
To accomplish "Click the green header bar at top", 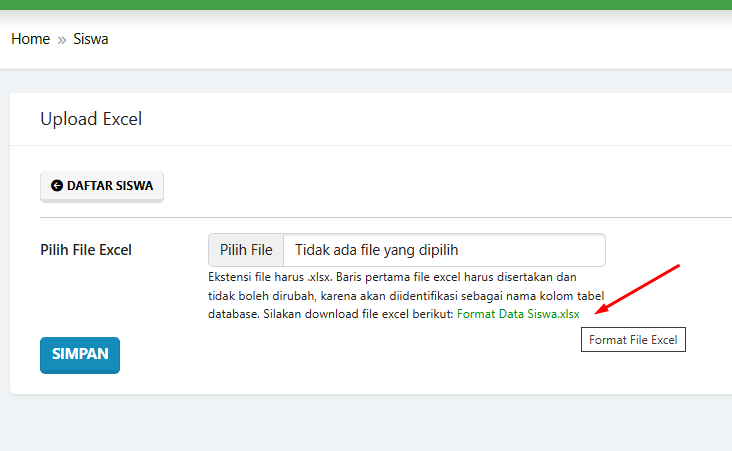I will (x=366, y=4).
